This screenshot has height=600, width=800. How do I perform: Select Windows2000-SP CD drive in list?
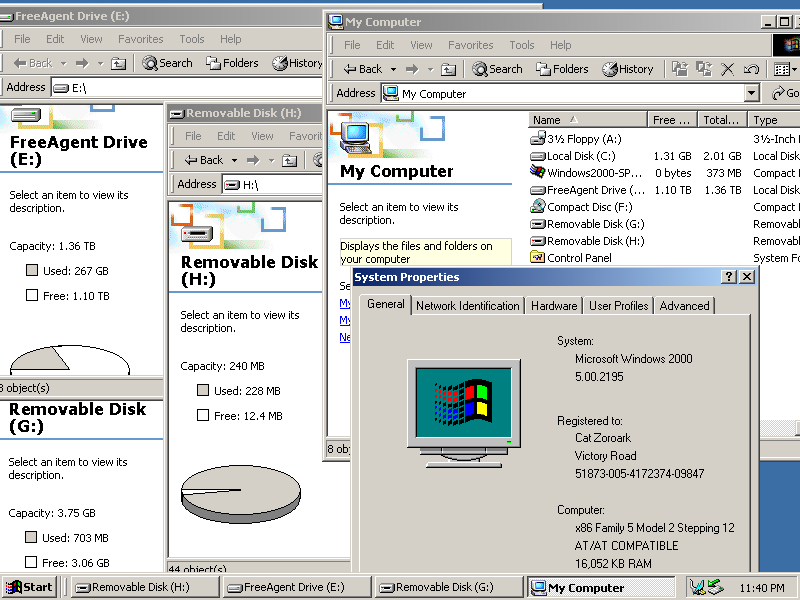594,173
